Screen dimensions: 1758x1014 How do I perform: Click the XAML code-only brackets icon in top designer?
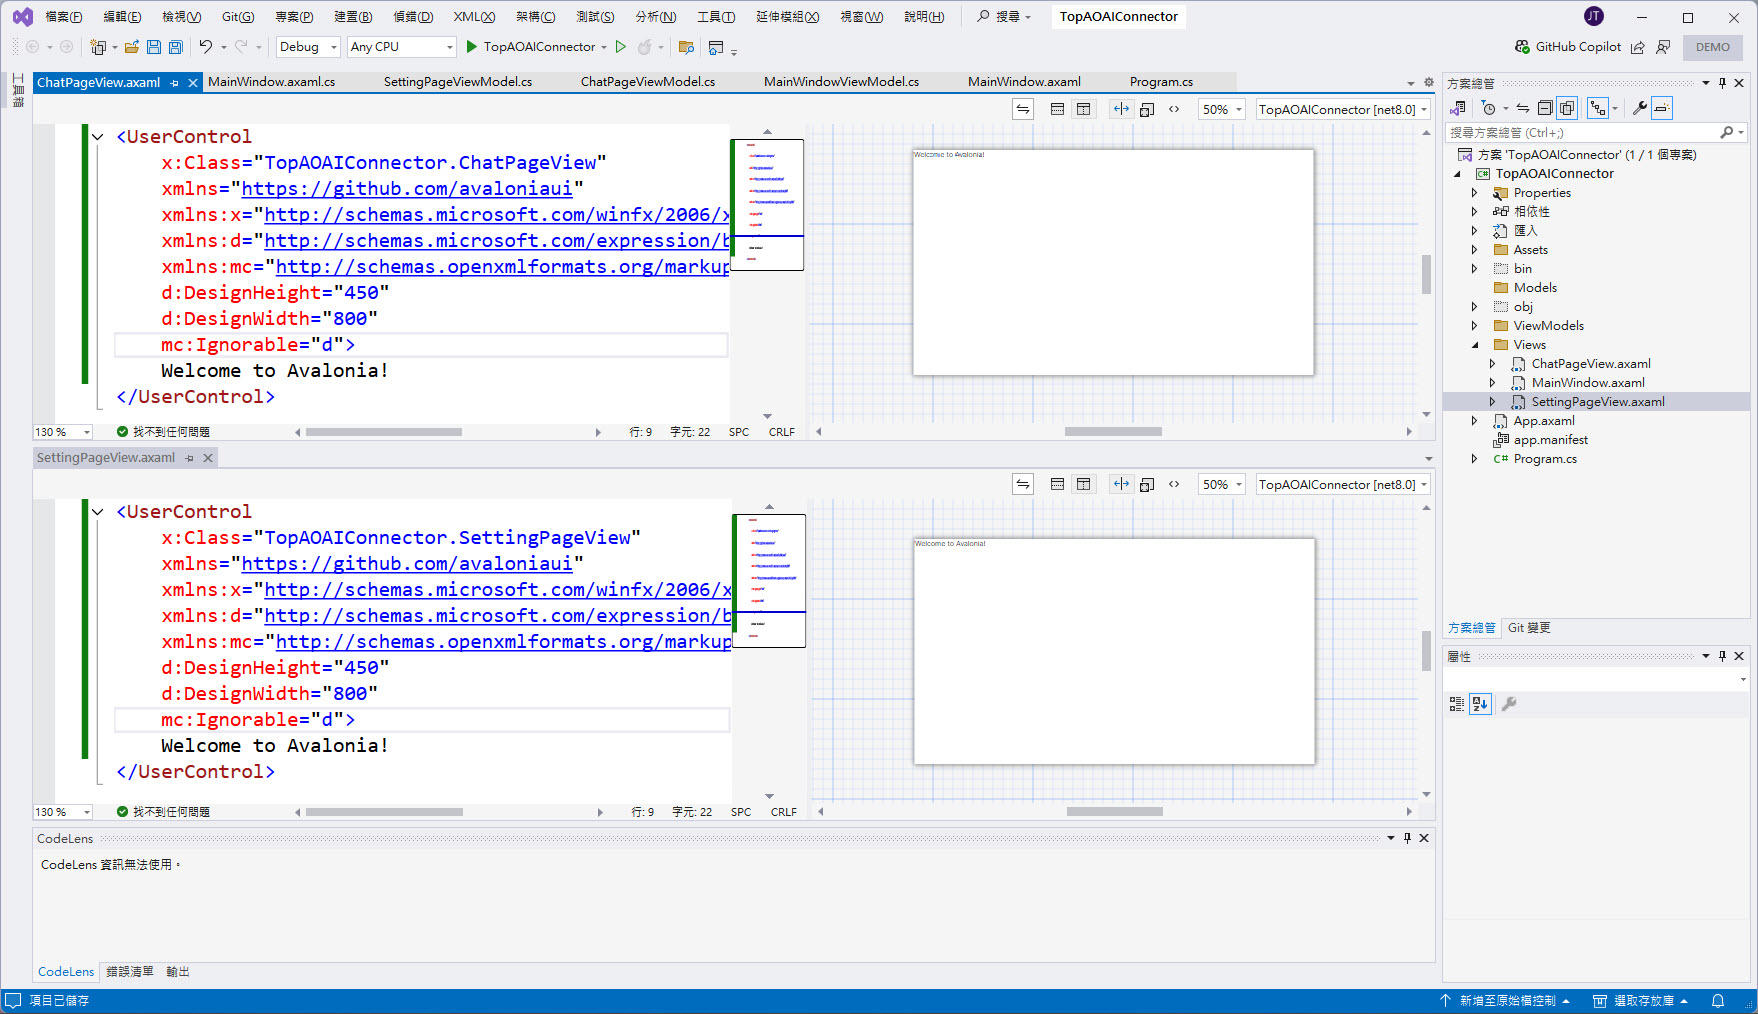1174,109
